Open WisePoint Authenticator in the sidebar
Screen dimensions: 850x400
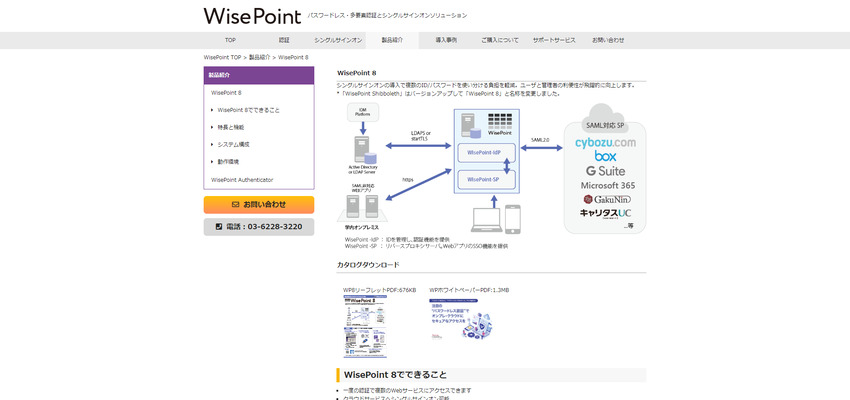point(242,179)
